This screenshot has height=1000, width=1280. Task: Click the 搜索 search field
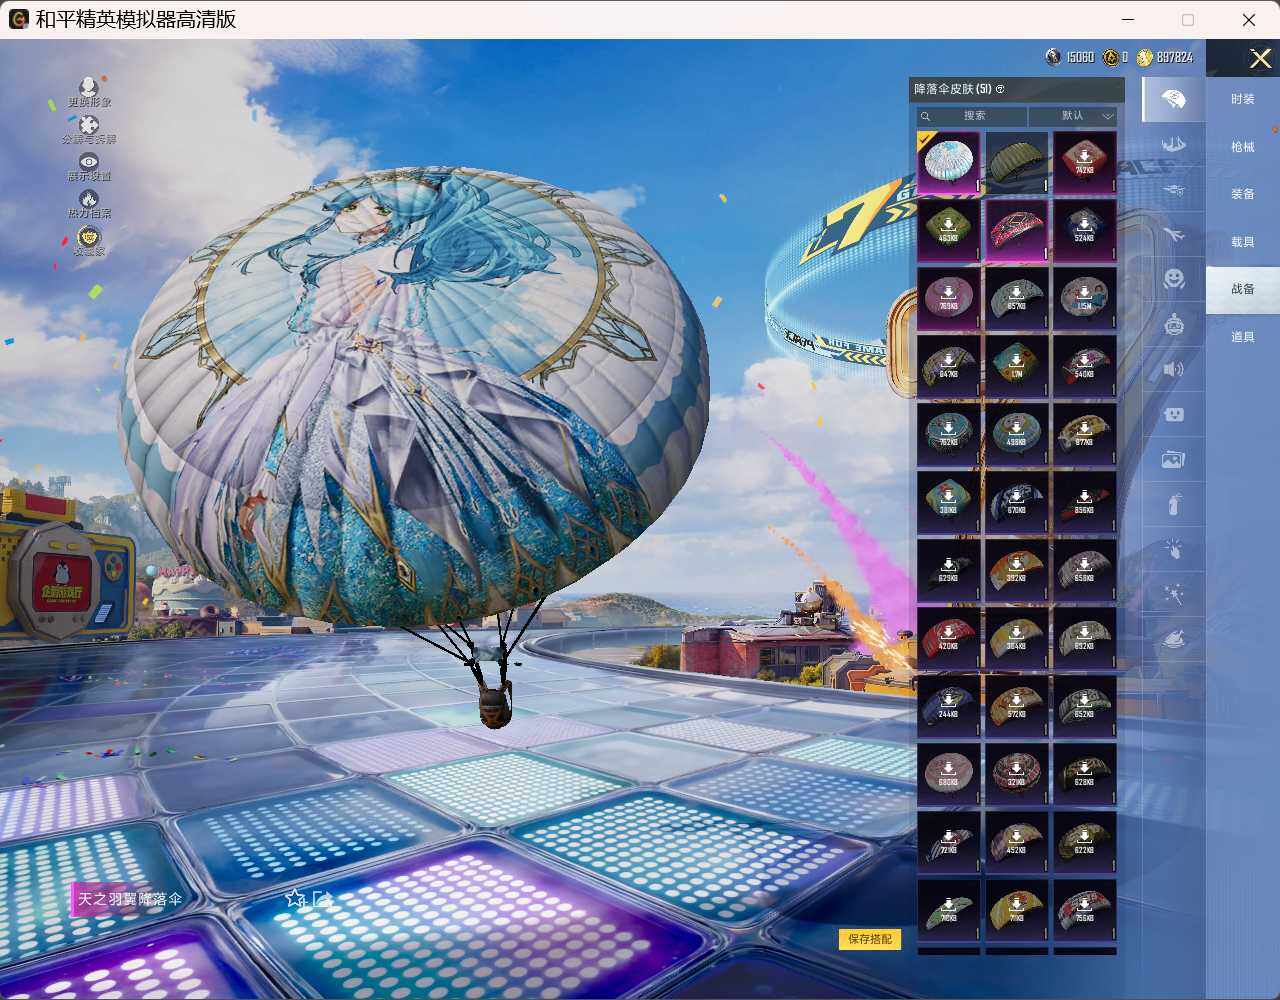coord(972,116)
